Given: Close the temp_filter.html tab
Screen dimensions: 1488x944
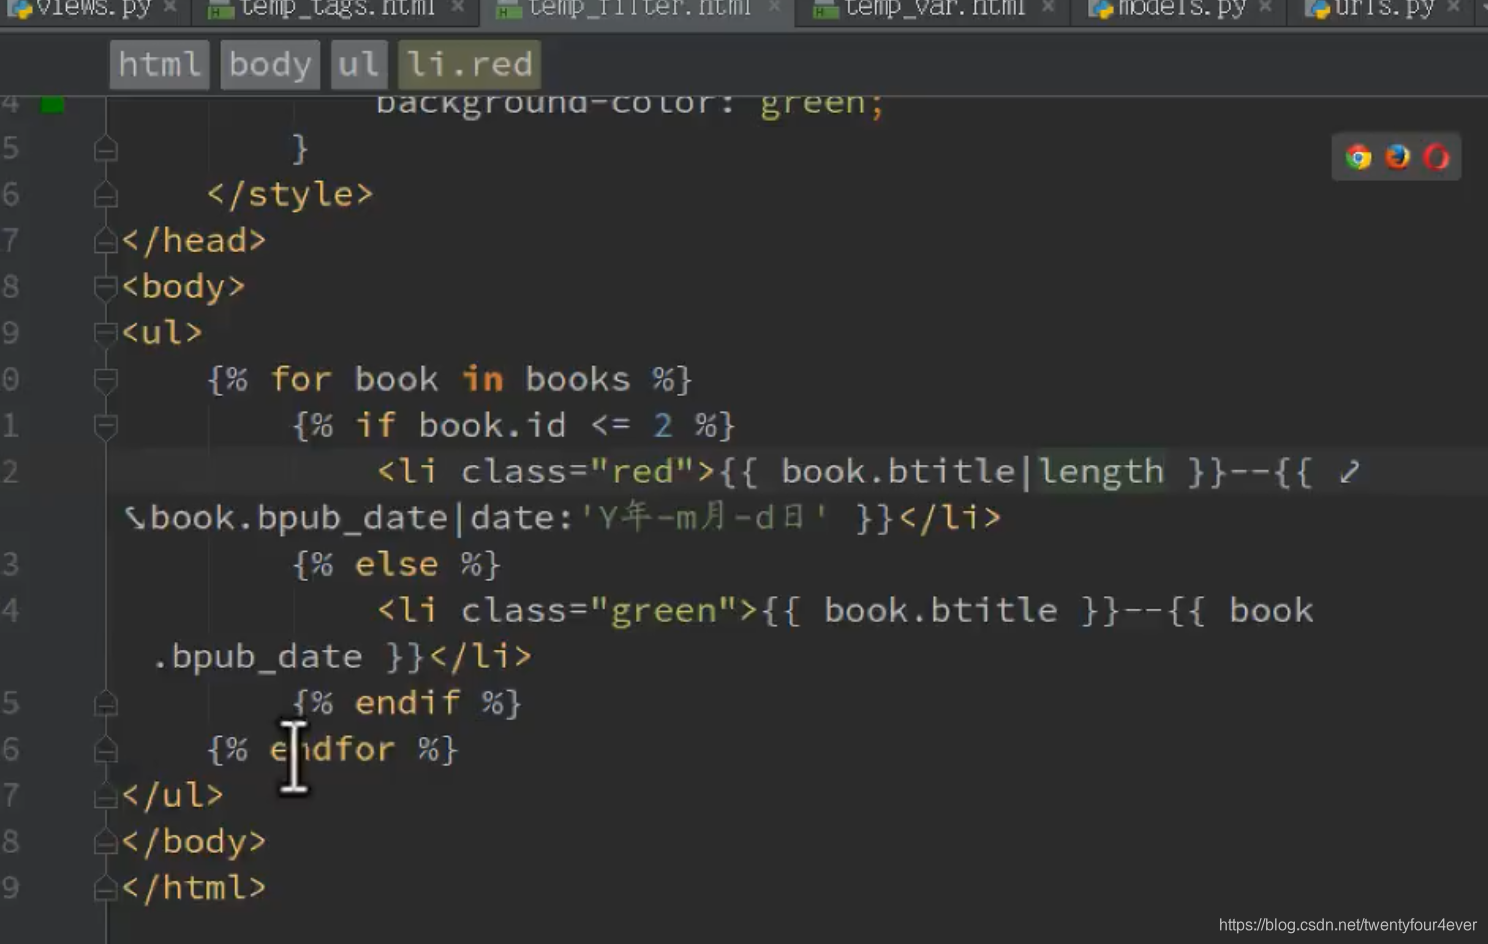Looking at the screenshot, I should [774, 8].
